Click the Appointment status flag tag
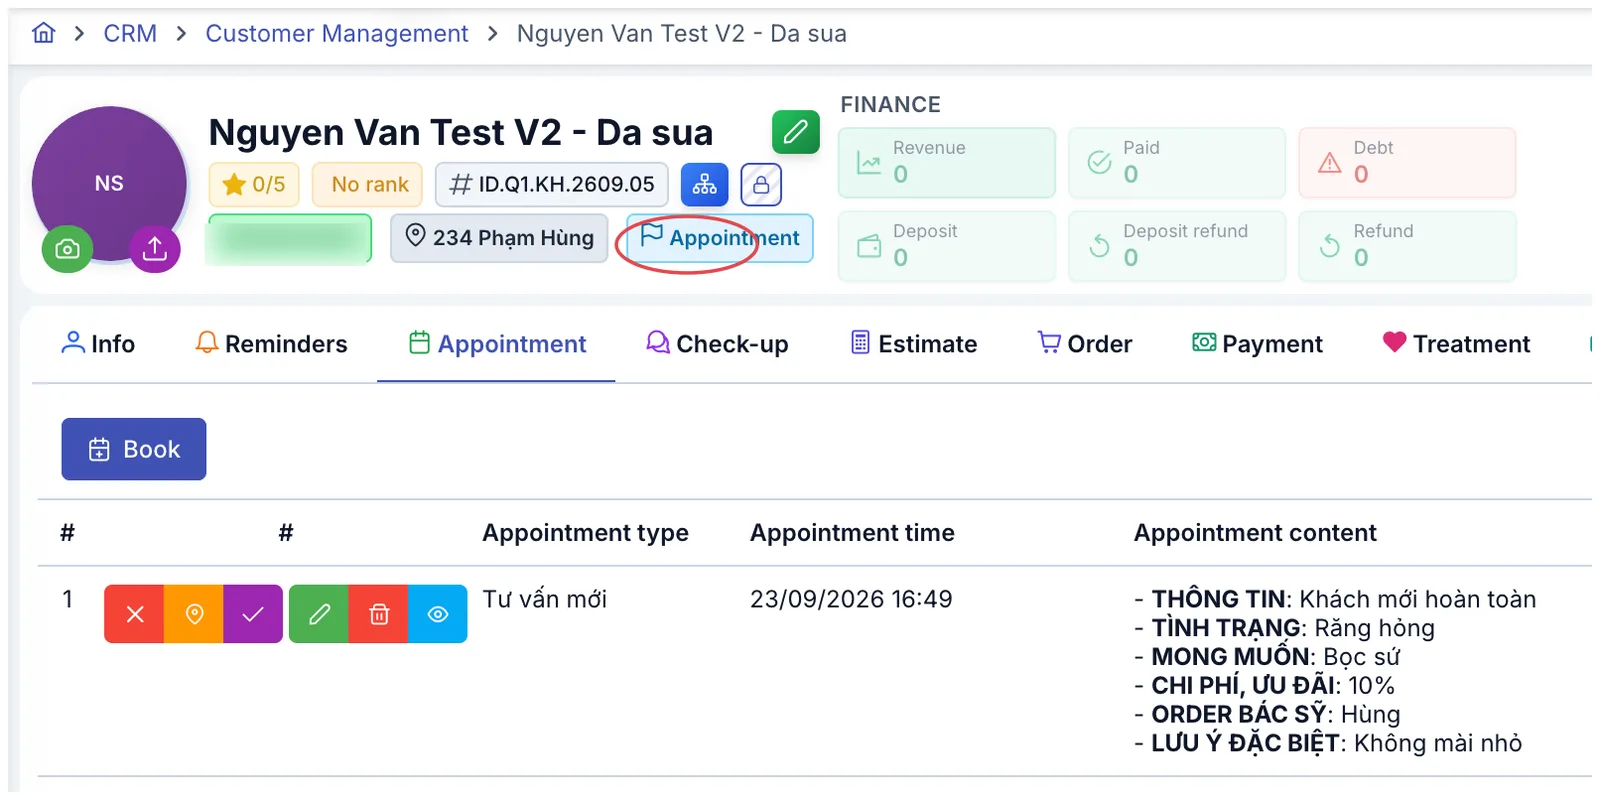Screen dimensions: 1600x800 pos(720,238)
